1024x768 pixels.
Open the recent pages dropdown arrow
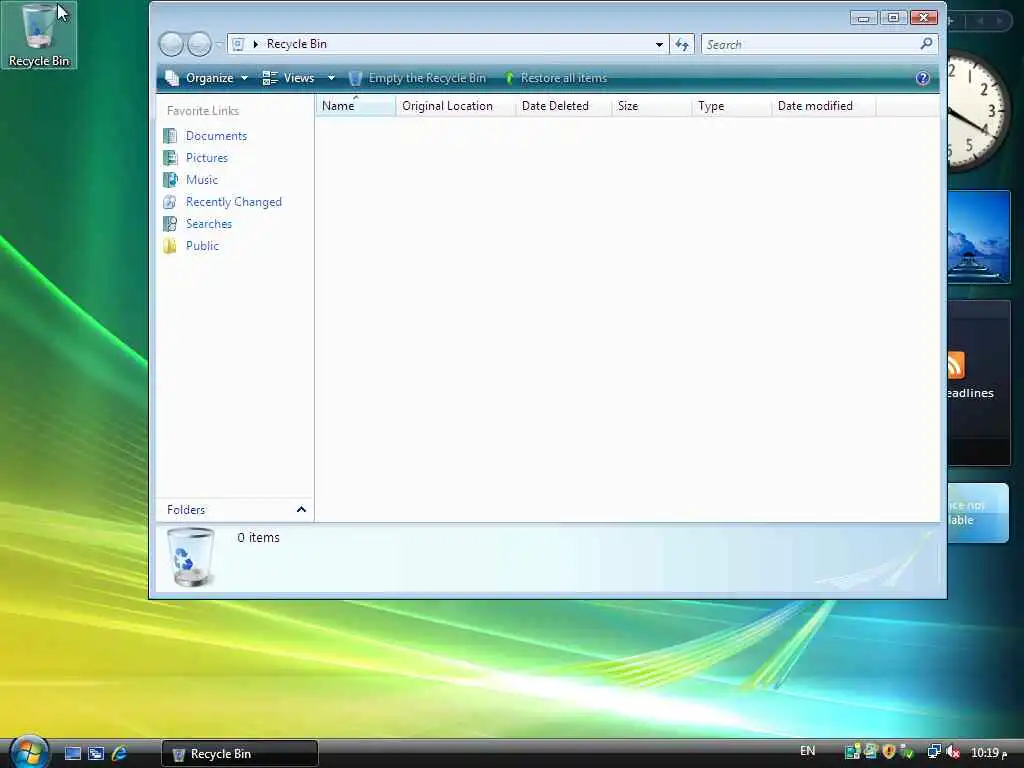(x=219, y=44)
